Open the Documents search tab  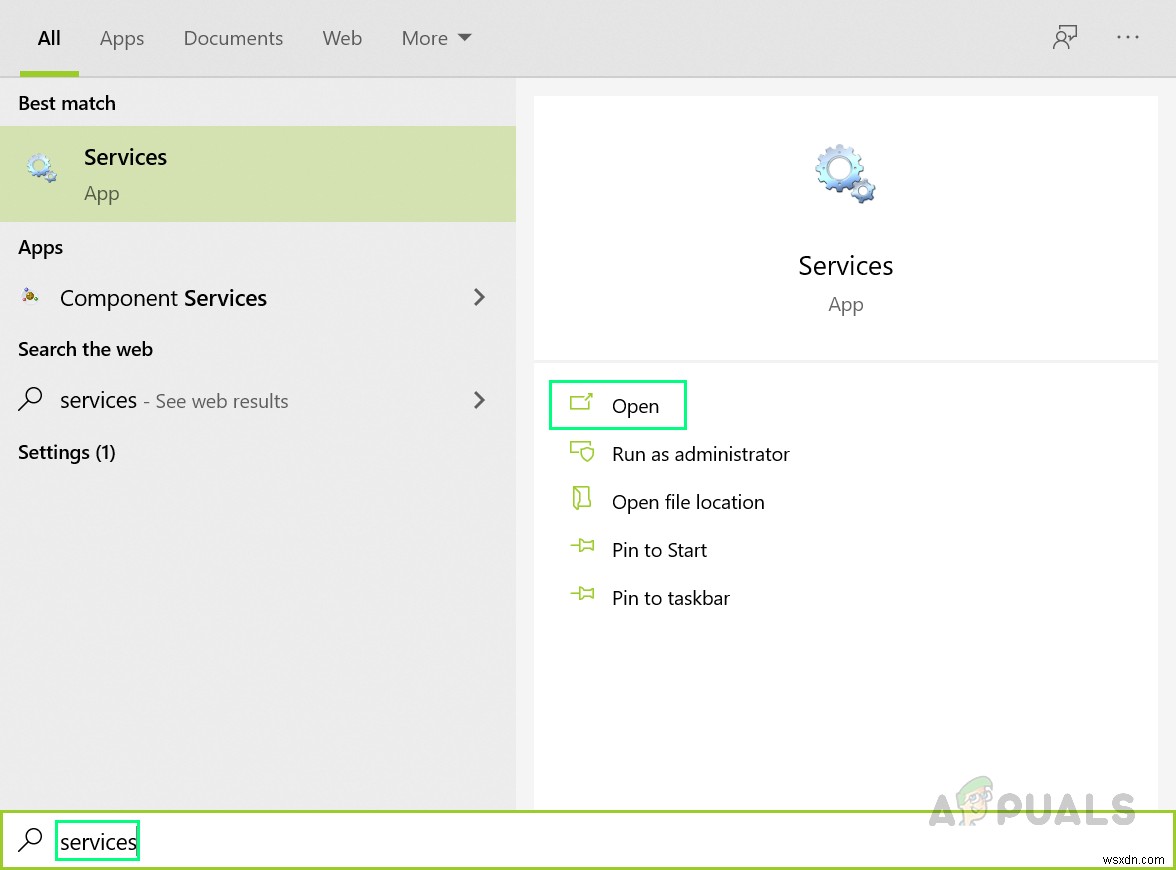(x=233, y=38)
